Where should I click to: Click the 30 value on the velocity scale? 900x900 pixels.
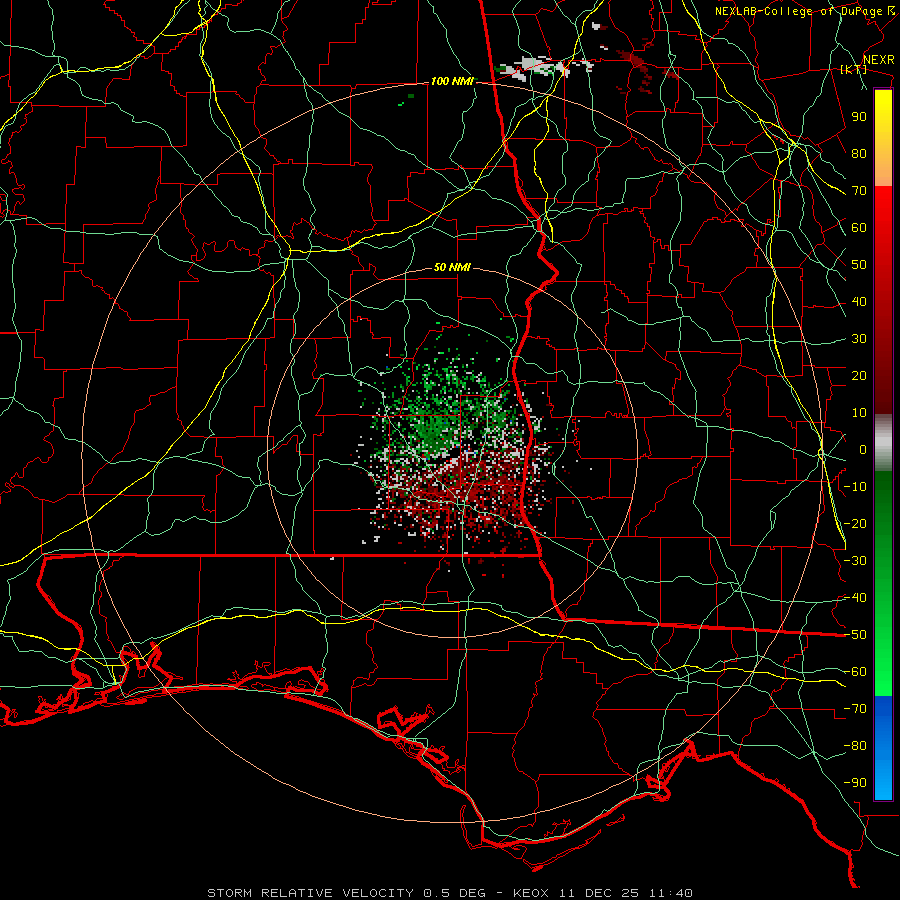[859, 339]
